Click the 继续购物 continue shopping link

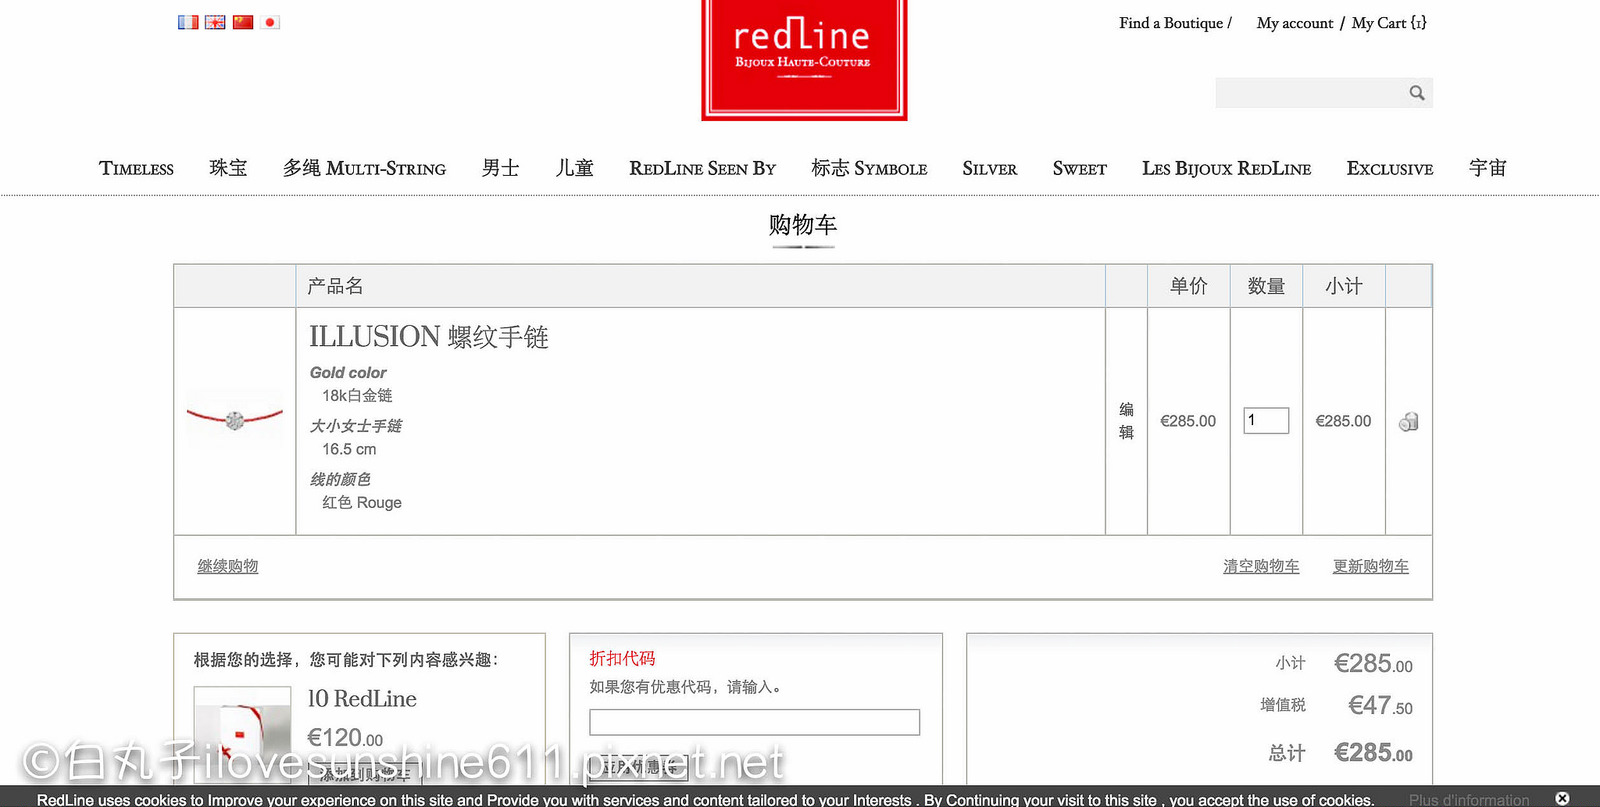click(x=228, y=566)
